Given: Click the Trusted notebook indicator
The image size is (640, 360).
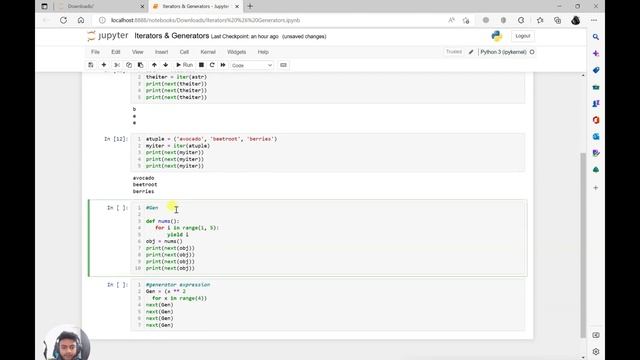Looking at the screenshot, I should 453,52.
